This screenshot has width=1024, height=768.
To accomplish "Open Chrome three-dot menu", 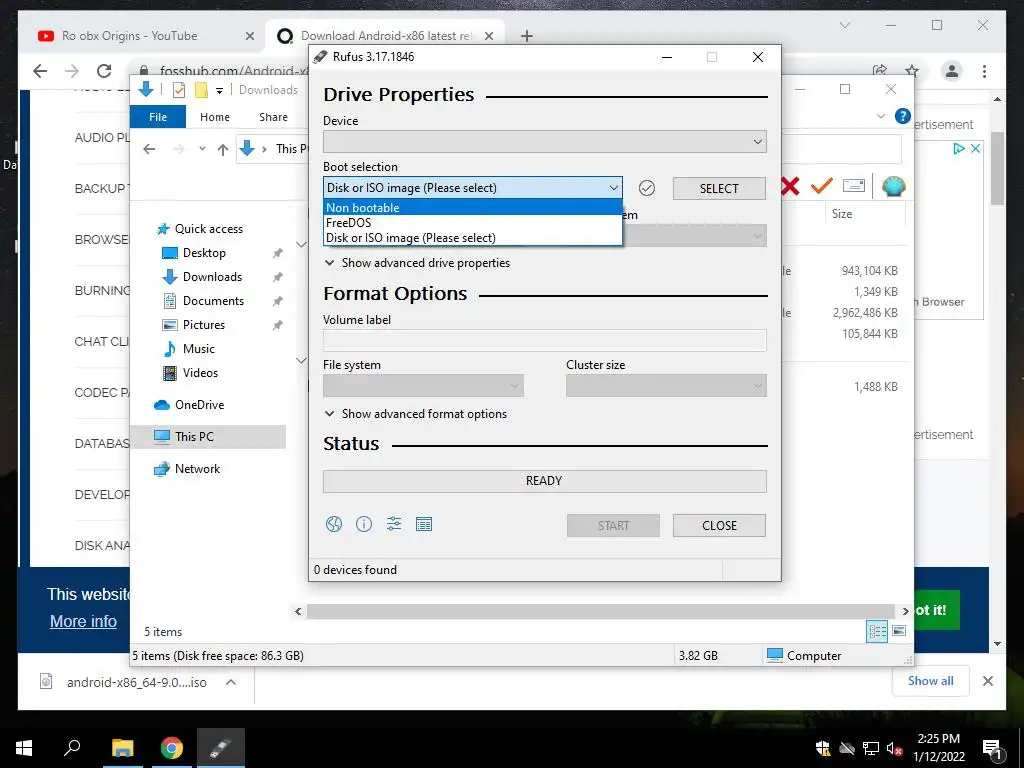I will [984, 71].
